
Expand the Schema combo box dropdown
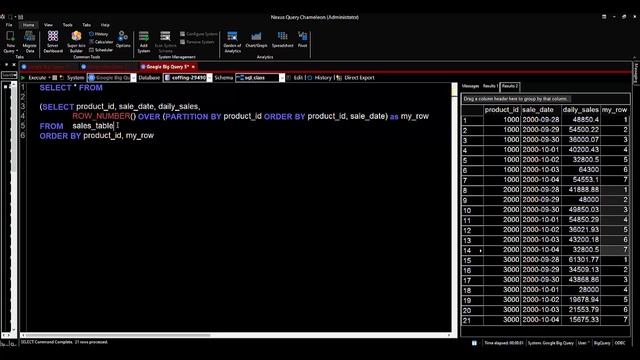tap(282, 78)
